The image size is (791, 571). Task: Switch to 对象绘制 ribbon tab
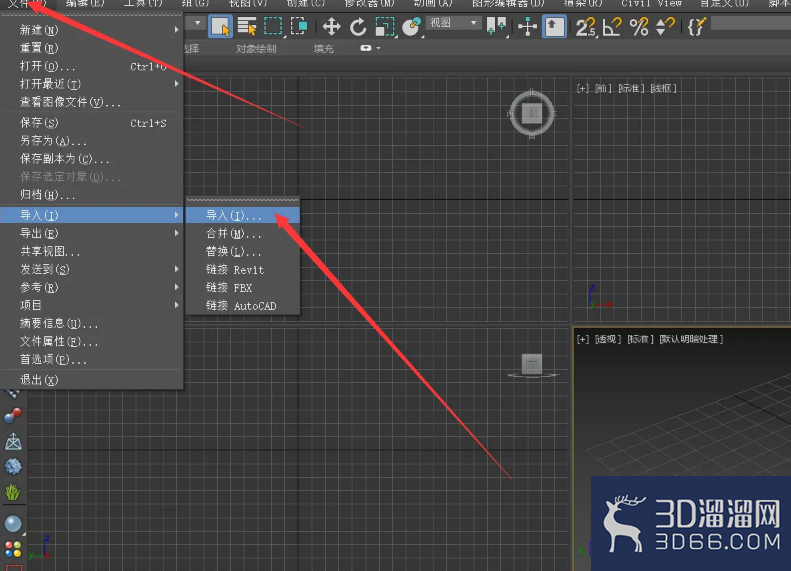pyautogui.click(x=256, y=49)
